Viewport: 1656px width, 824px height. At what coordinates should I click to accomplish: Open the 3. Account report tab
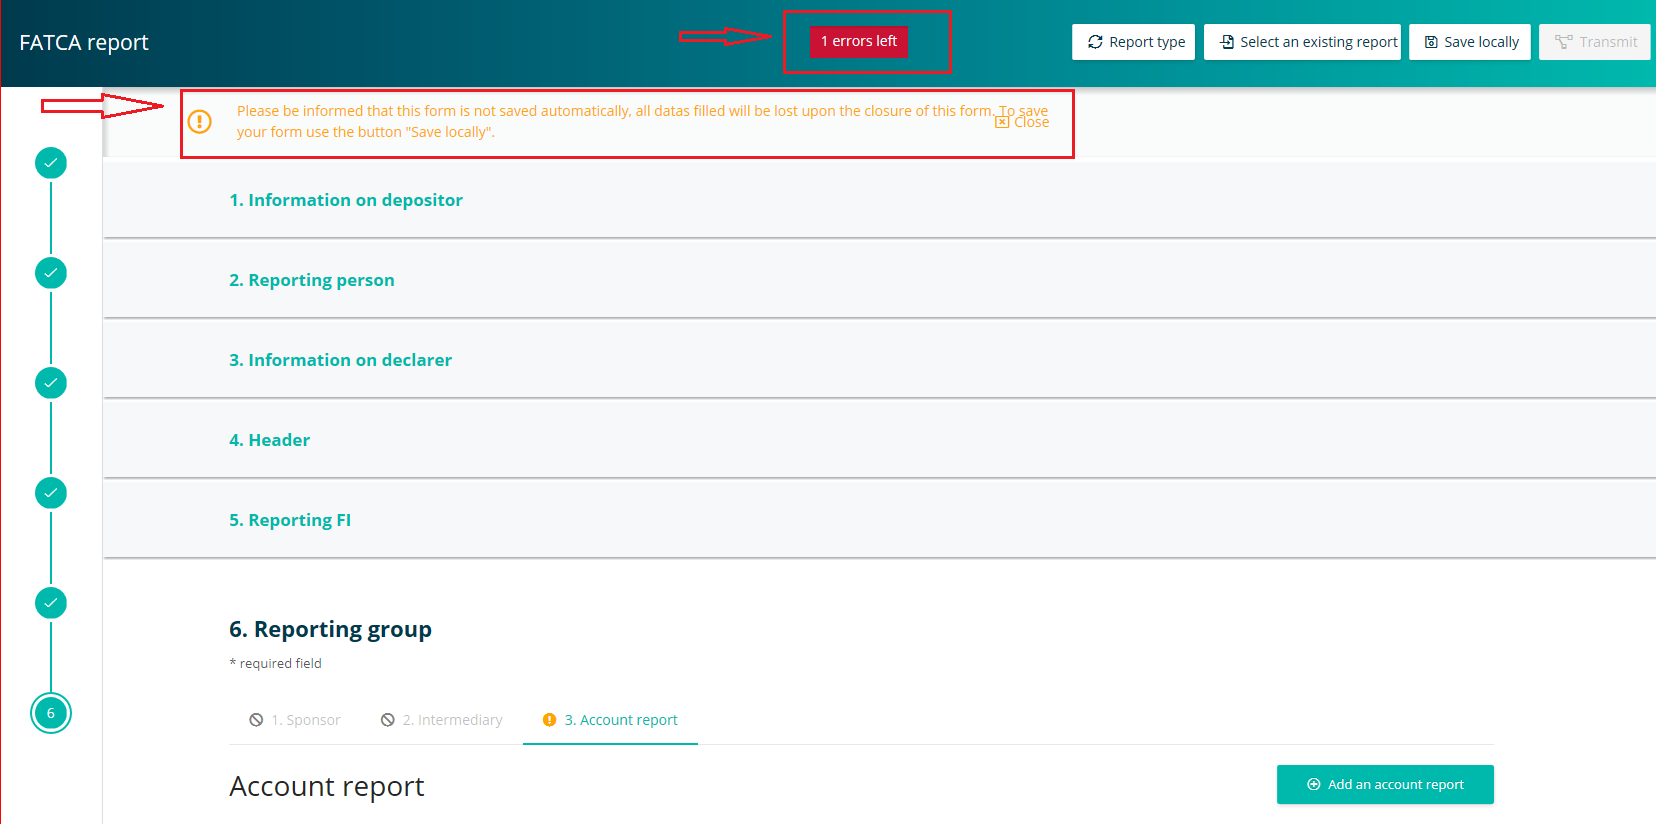tap(610, 720)
